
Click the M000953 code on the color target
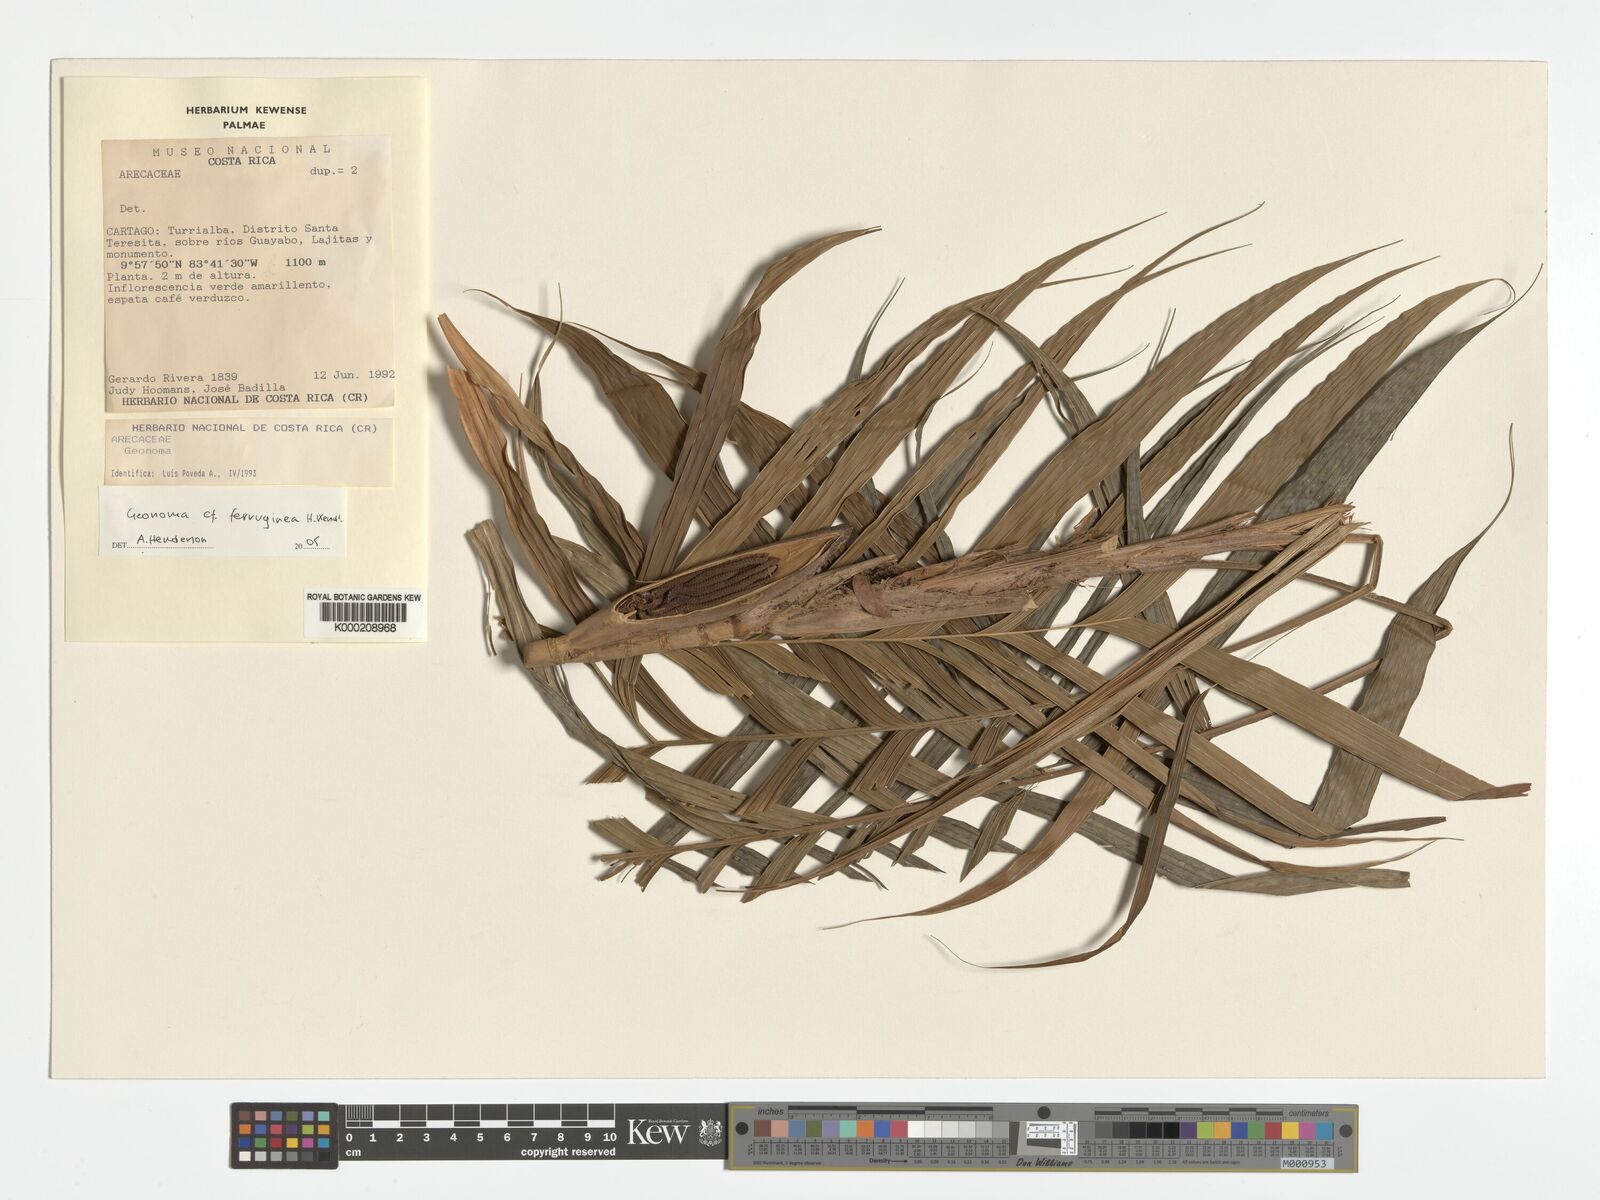1306,1163
